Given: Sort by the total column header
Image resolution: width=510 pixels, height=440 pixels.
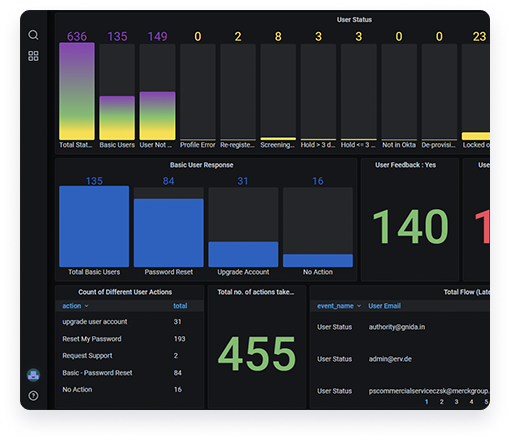Looking at the screenshot, I should click(x=180, y=306).
